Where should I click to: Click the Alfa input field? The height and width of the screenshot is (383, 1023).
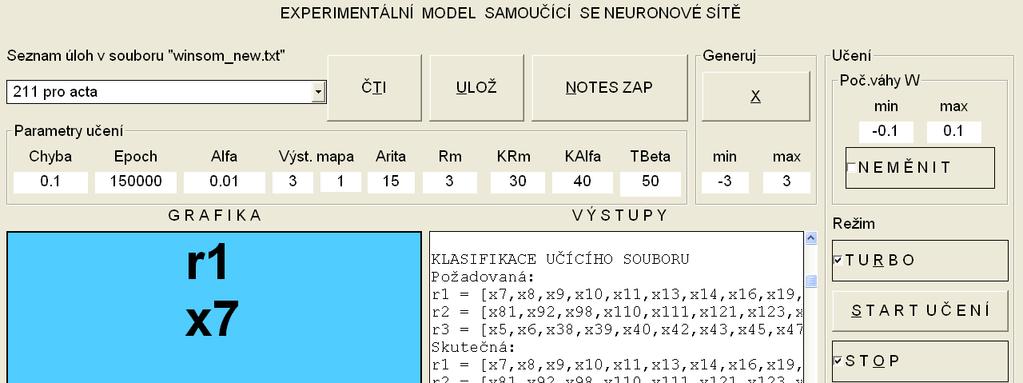coord(224,182)
